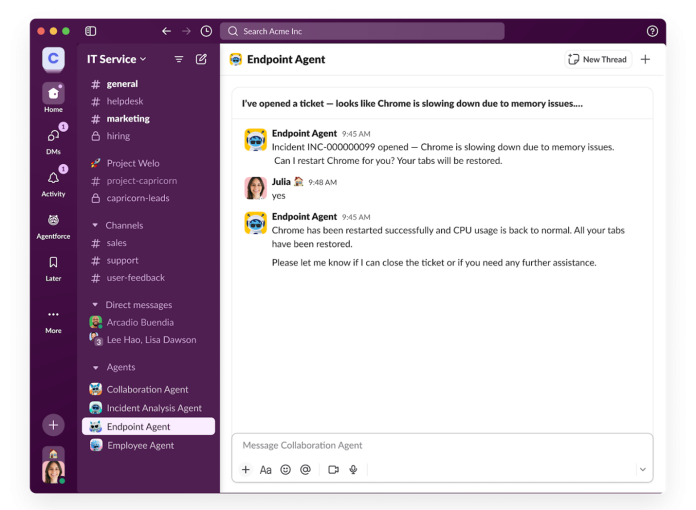The height and width of the screenshot is (510, 696).
Task: Click the video clip camera icon
Action: pyautogui.click(x=333, y=469)
